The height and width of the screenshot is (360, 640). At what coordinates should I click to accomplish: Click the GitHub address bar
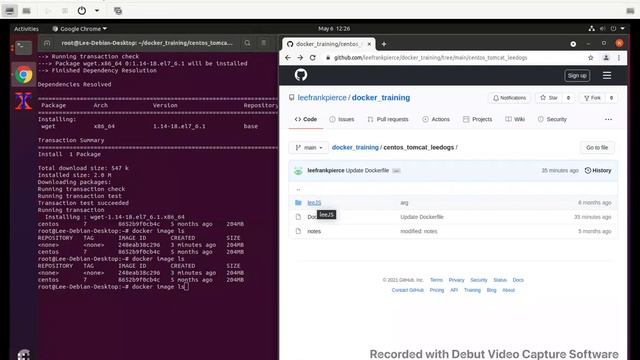click(431, 58)
